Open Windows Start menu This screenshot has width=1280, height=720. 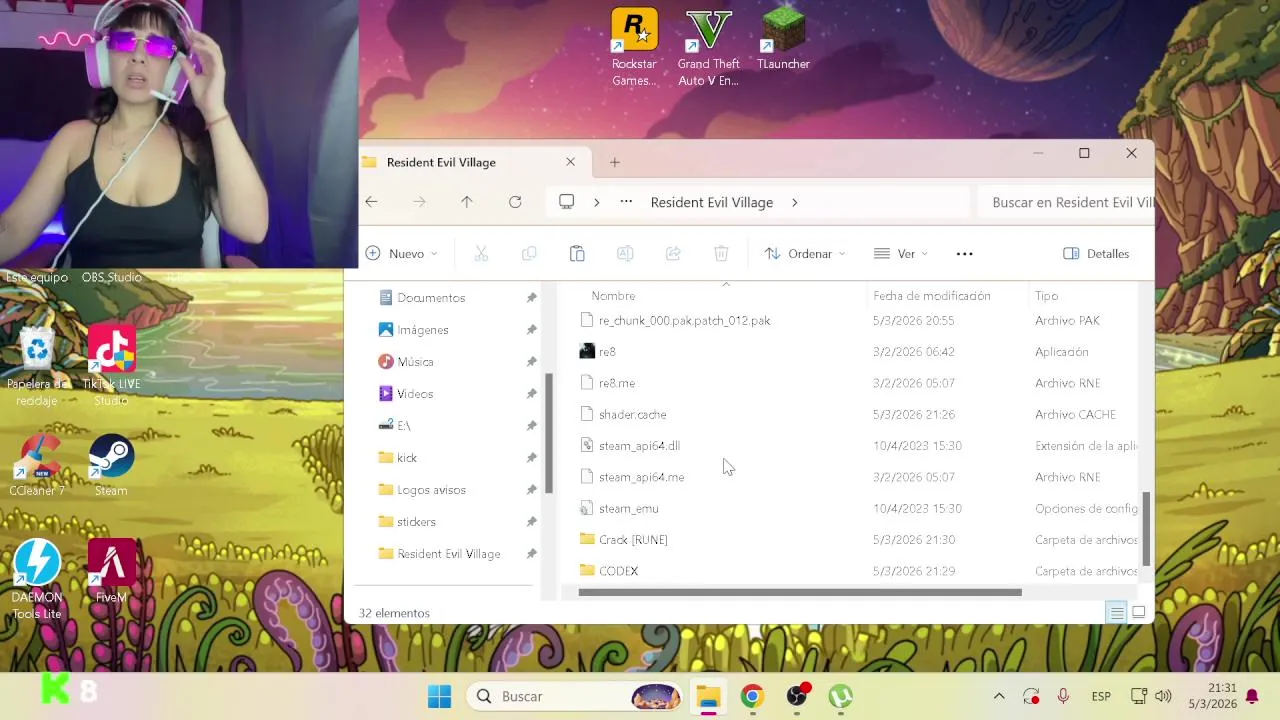(x=439, y=696)
